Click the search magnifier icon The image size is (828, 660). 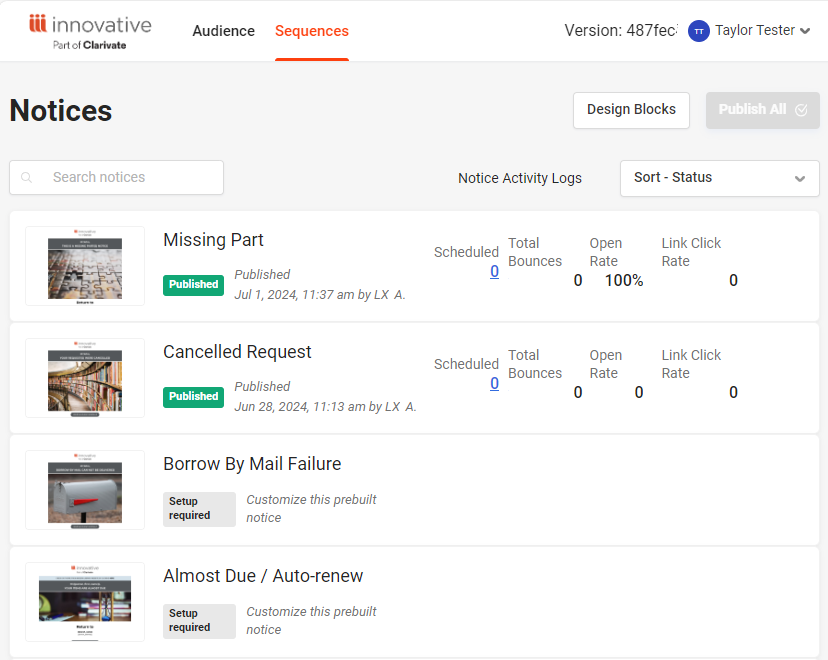click(x=26, y=177)
